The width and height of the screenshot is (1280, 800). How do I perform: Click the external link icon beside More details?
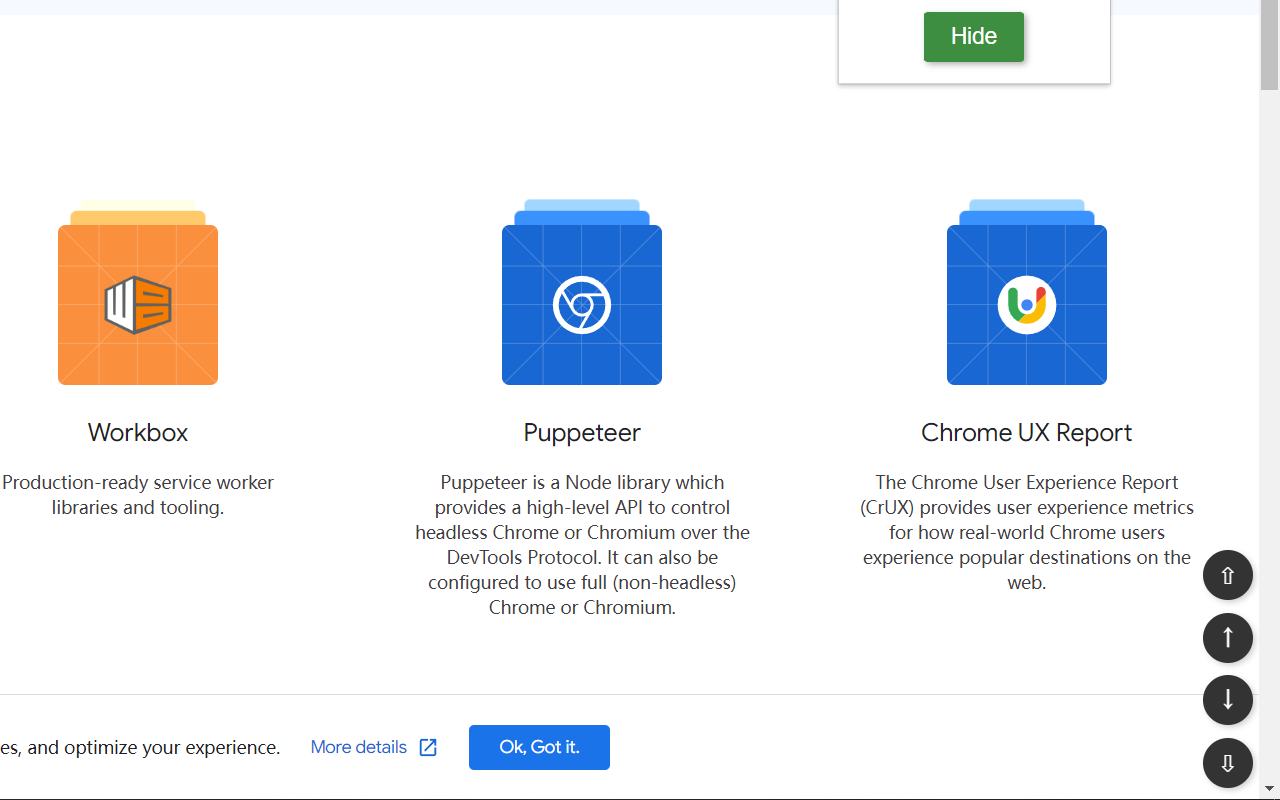tap(428, 748)
